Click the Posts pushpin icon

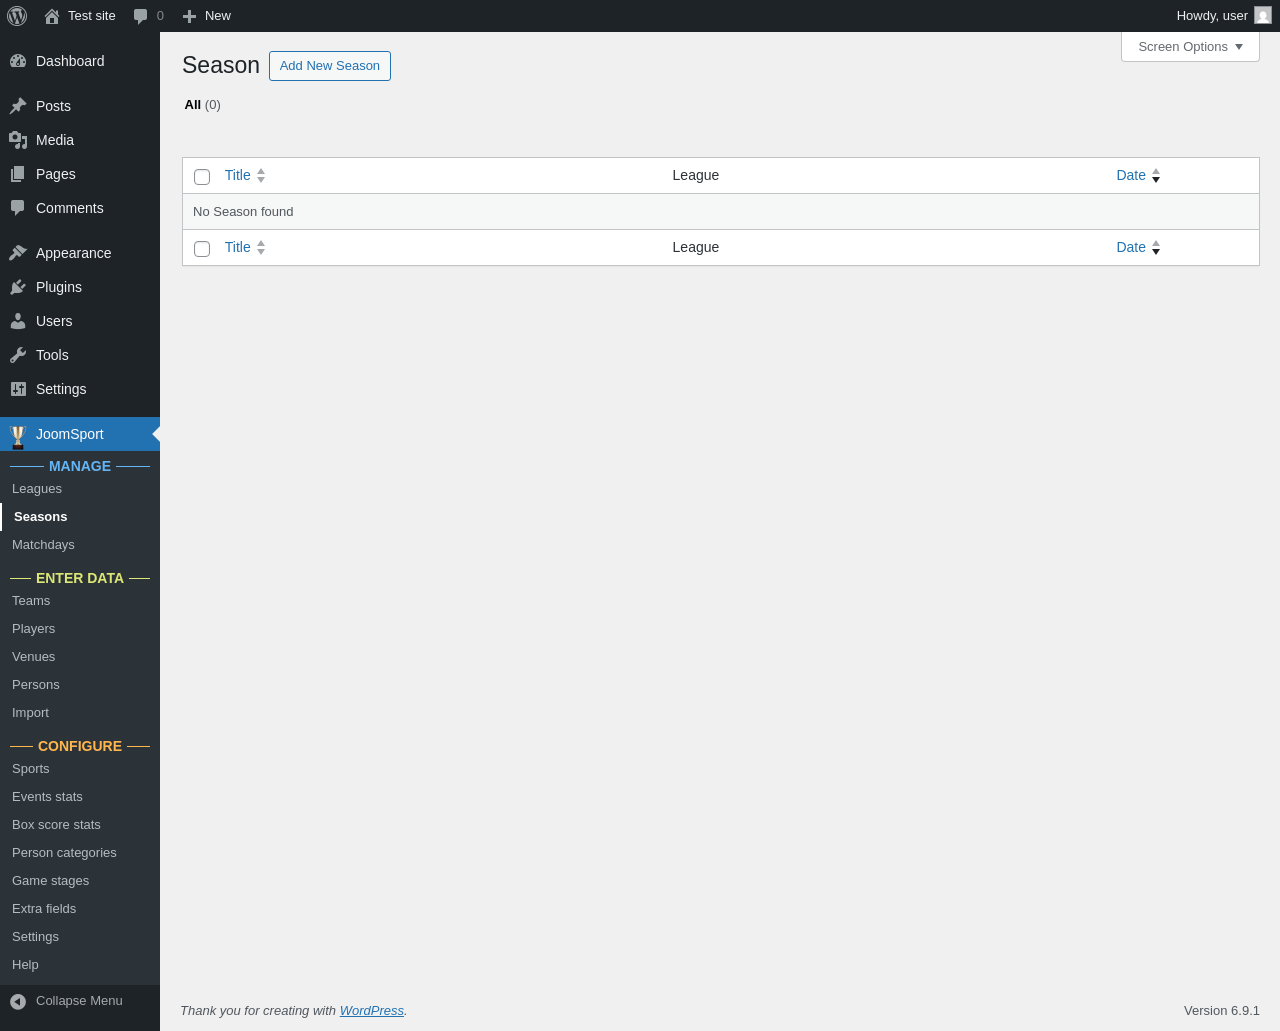[x=18, y=106]
